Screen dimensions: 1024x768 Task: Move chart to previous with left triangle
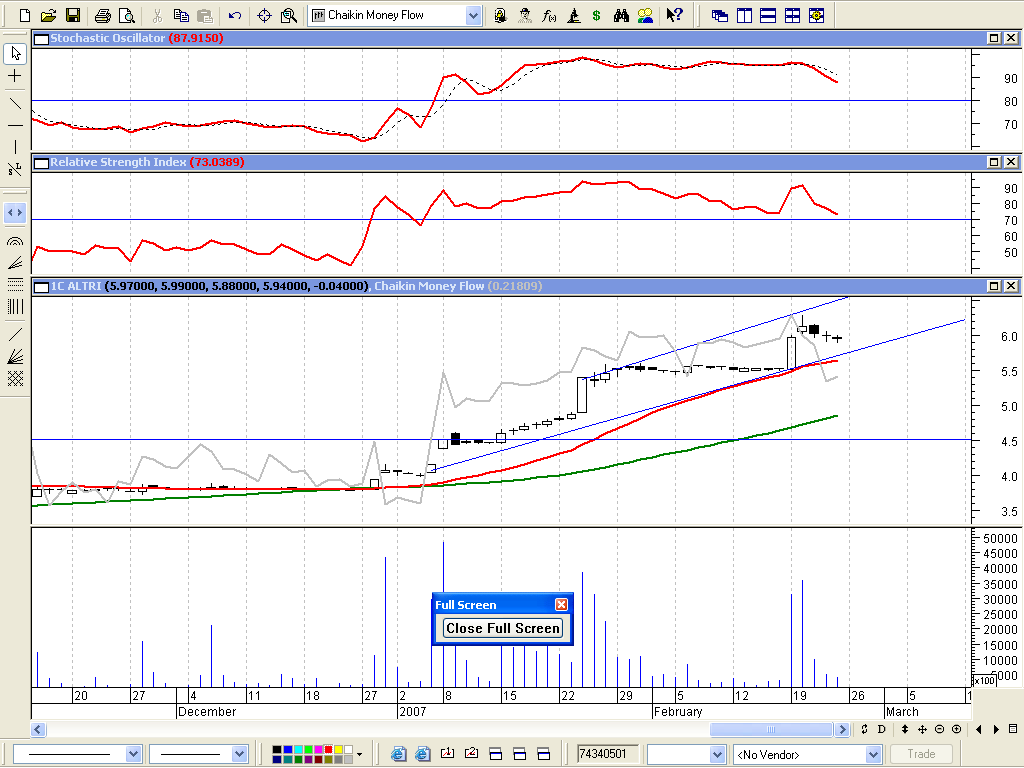coord(978,729)
